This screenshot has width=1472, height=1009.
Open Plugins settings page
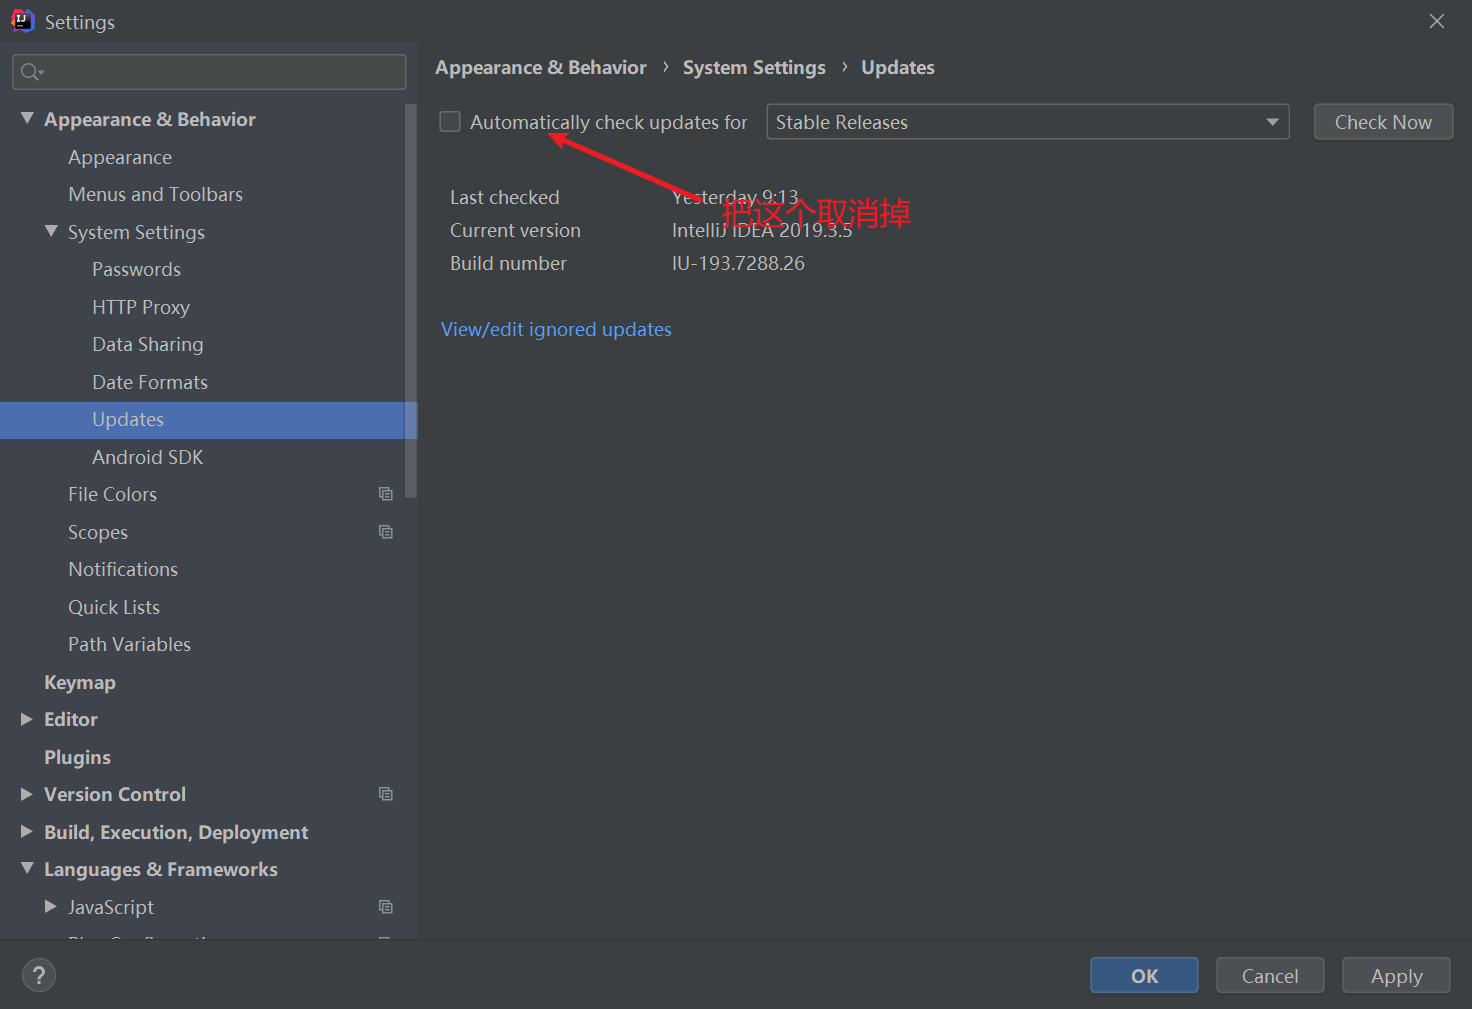click(x=77, y=757)
